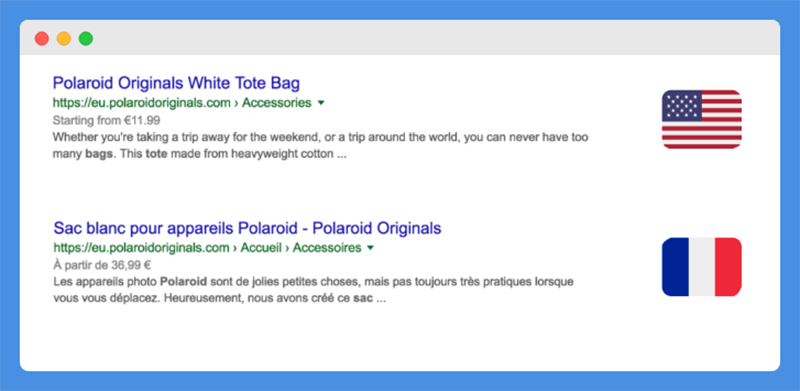The height and width of the screenshot is (391, 800).
Task: Select the Accessories breadcrumb in first result
Action: click(x=277, y=103)
